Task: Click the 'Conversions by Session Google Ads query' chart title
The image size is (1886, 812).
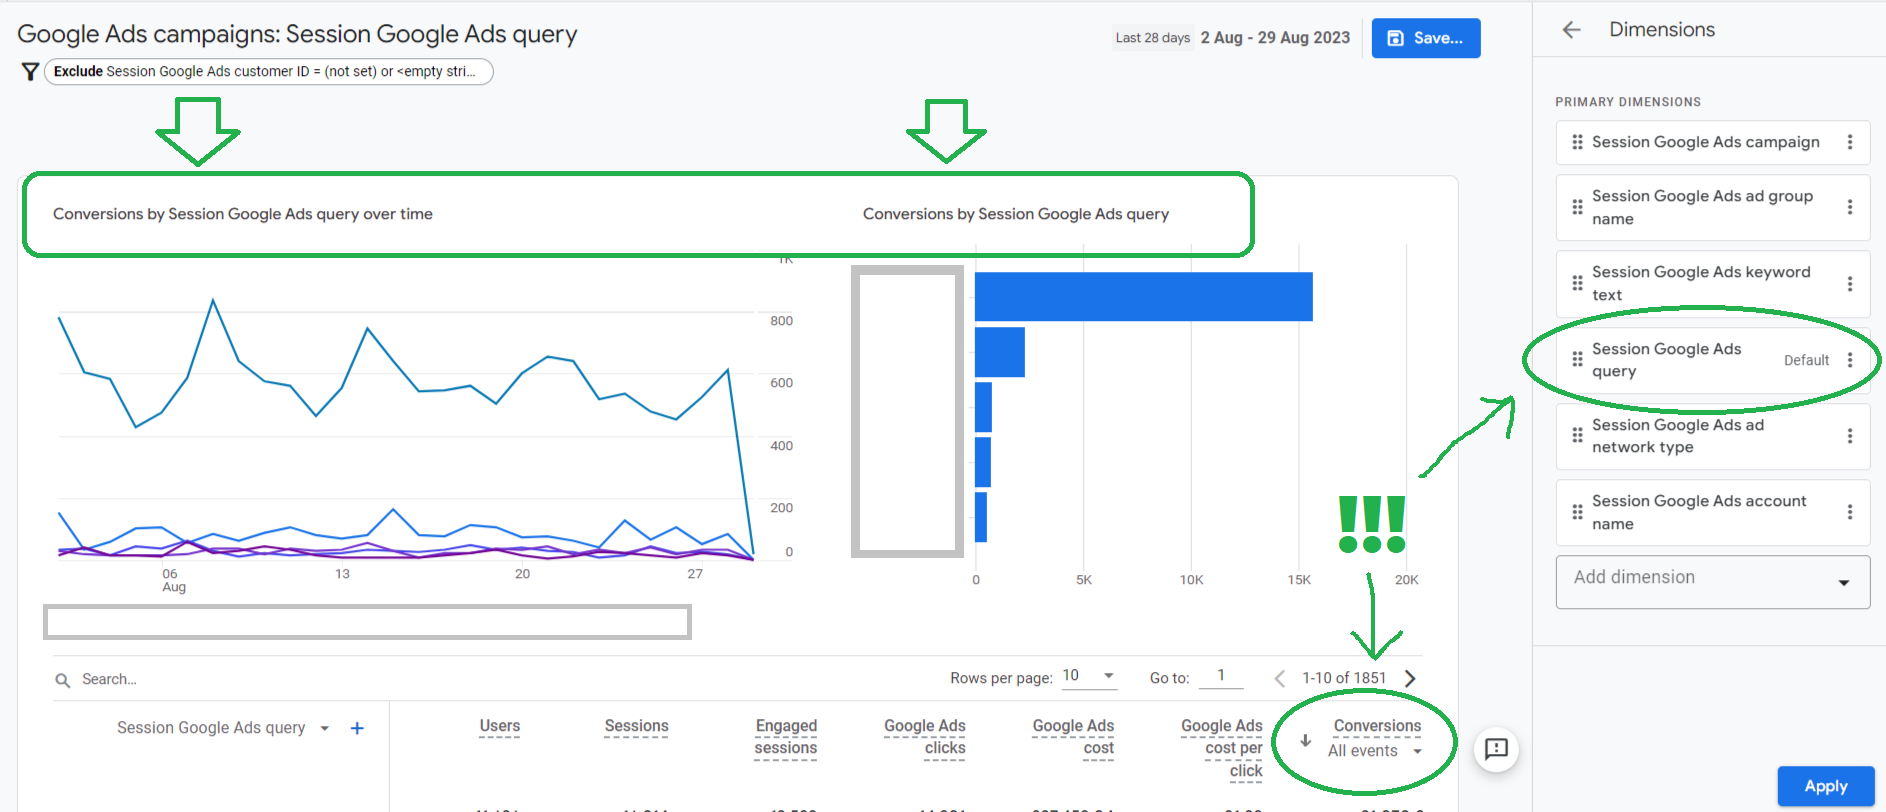Action: click(1016, 214)
